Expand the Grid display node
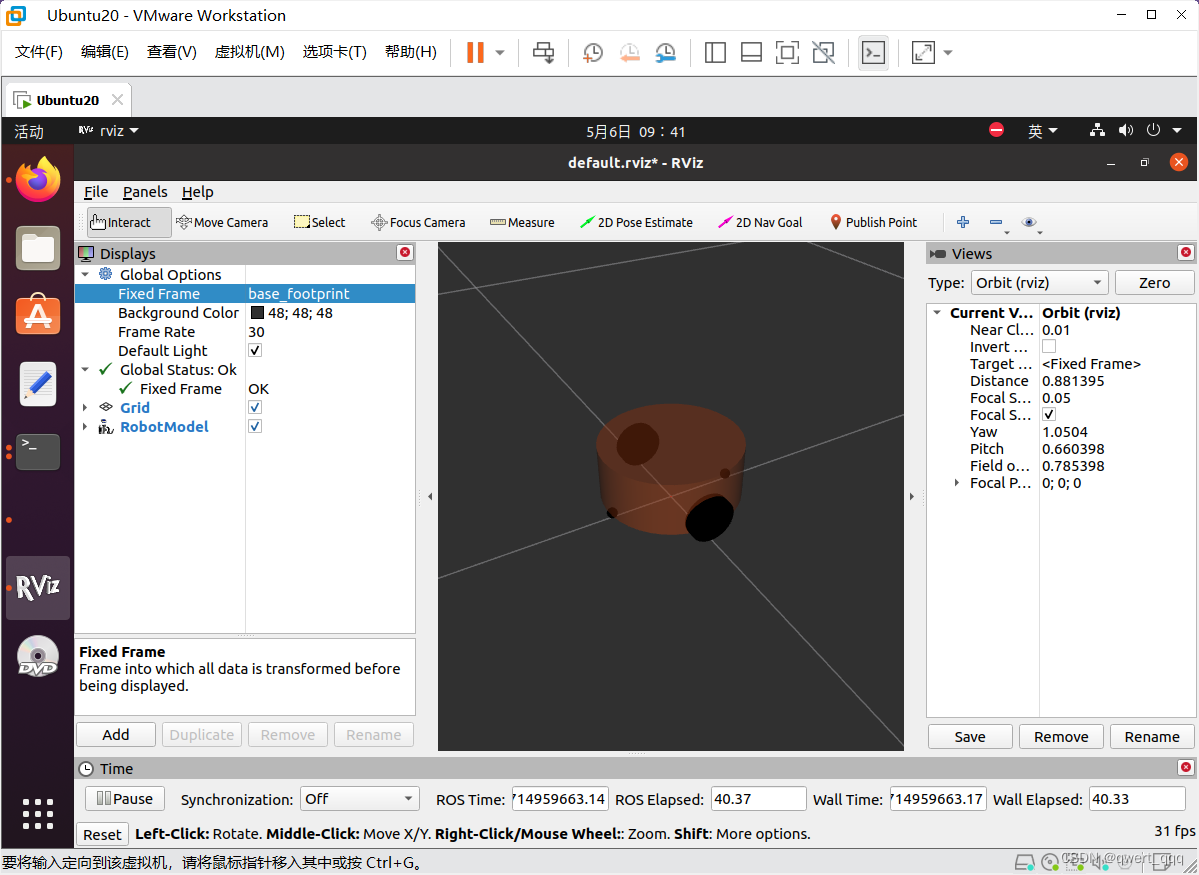The width and height of the screenshot is (1199, 875). (85, 408)
